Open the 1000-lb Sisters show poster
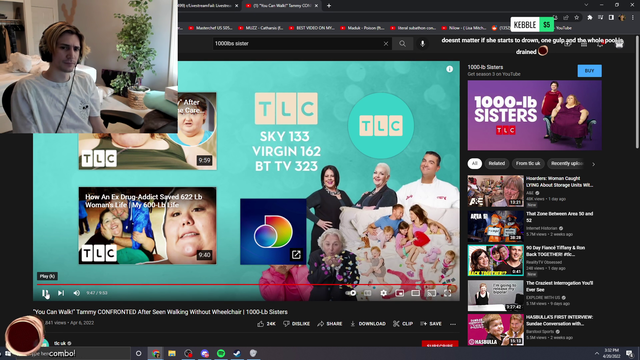The width and height of the screenshot is (640, 360). pos(534,115)
